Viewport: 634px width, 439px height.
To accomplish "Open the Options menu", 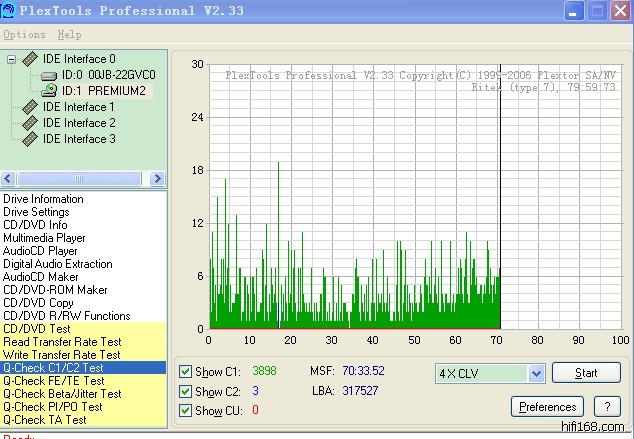I will pyautogui.click(x=24, y=35).
